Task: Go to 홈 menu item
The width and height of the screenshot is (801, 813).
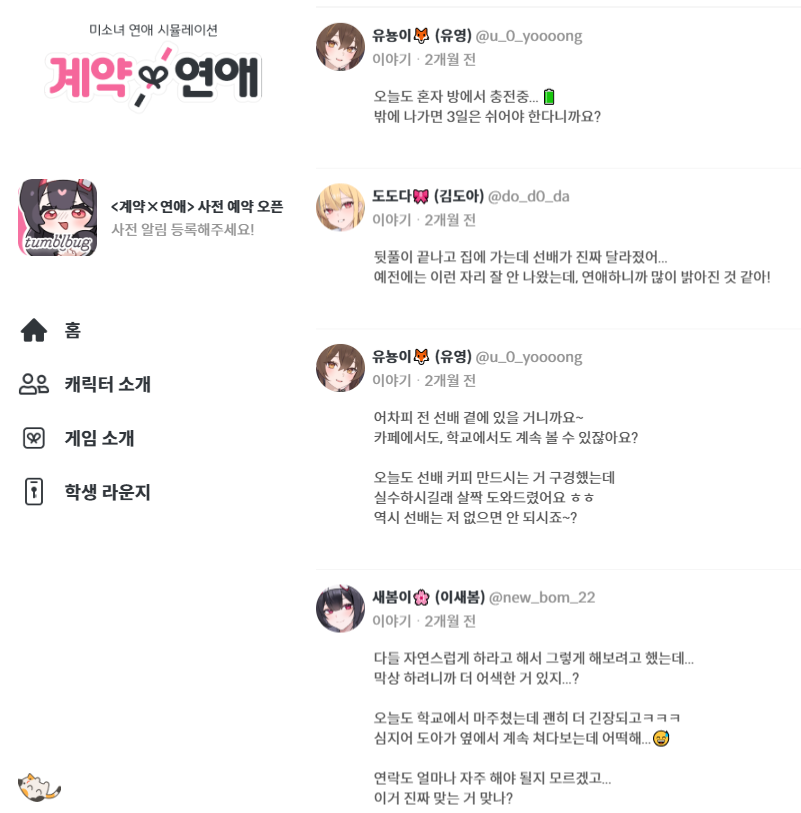Action: tap(73, 330)
